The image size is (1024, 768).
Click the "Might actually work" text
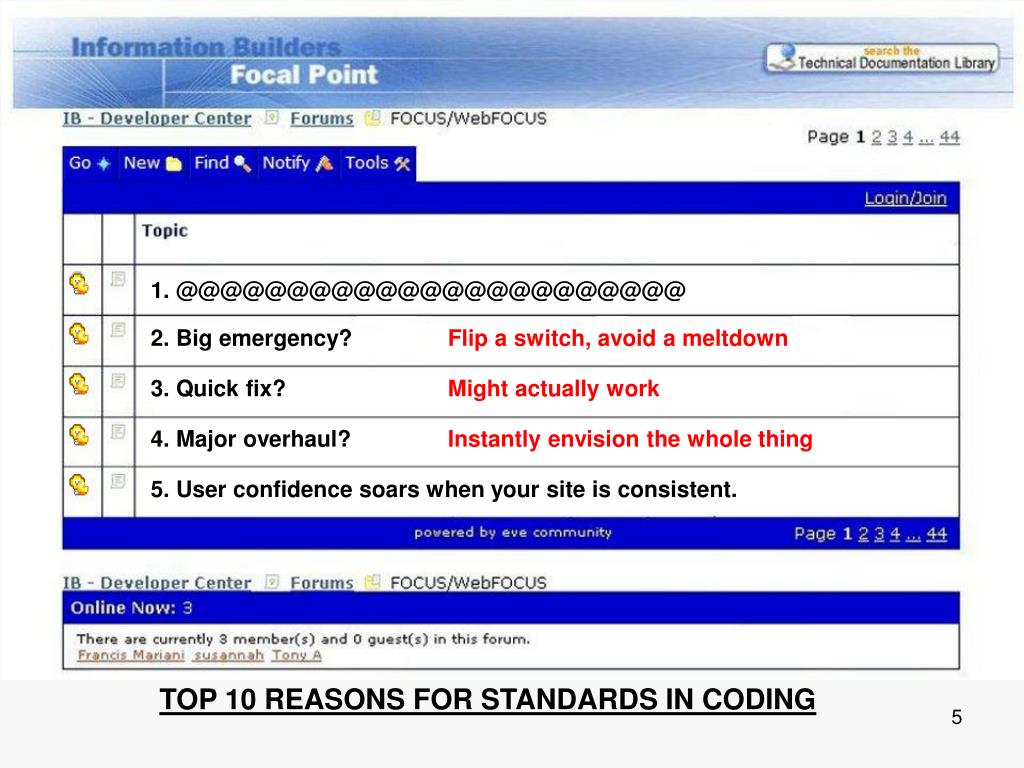(x=553, y=389)
